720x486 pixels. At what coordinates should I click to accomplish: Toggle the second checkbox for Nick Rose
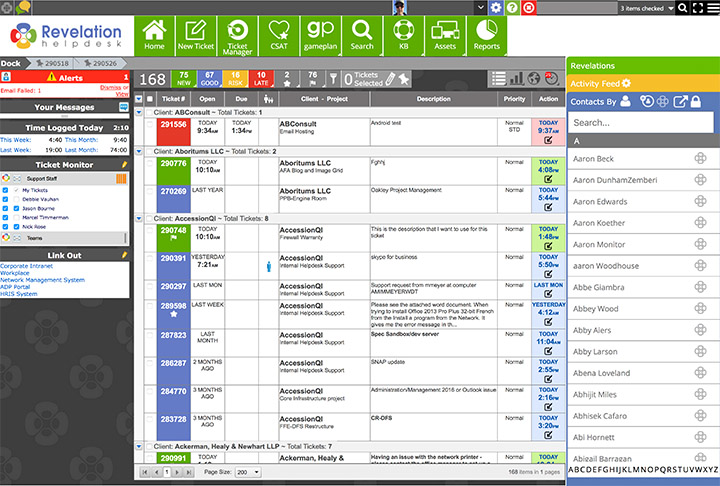coord(17,227)
